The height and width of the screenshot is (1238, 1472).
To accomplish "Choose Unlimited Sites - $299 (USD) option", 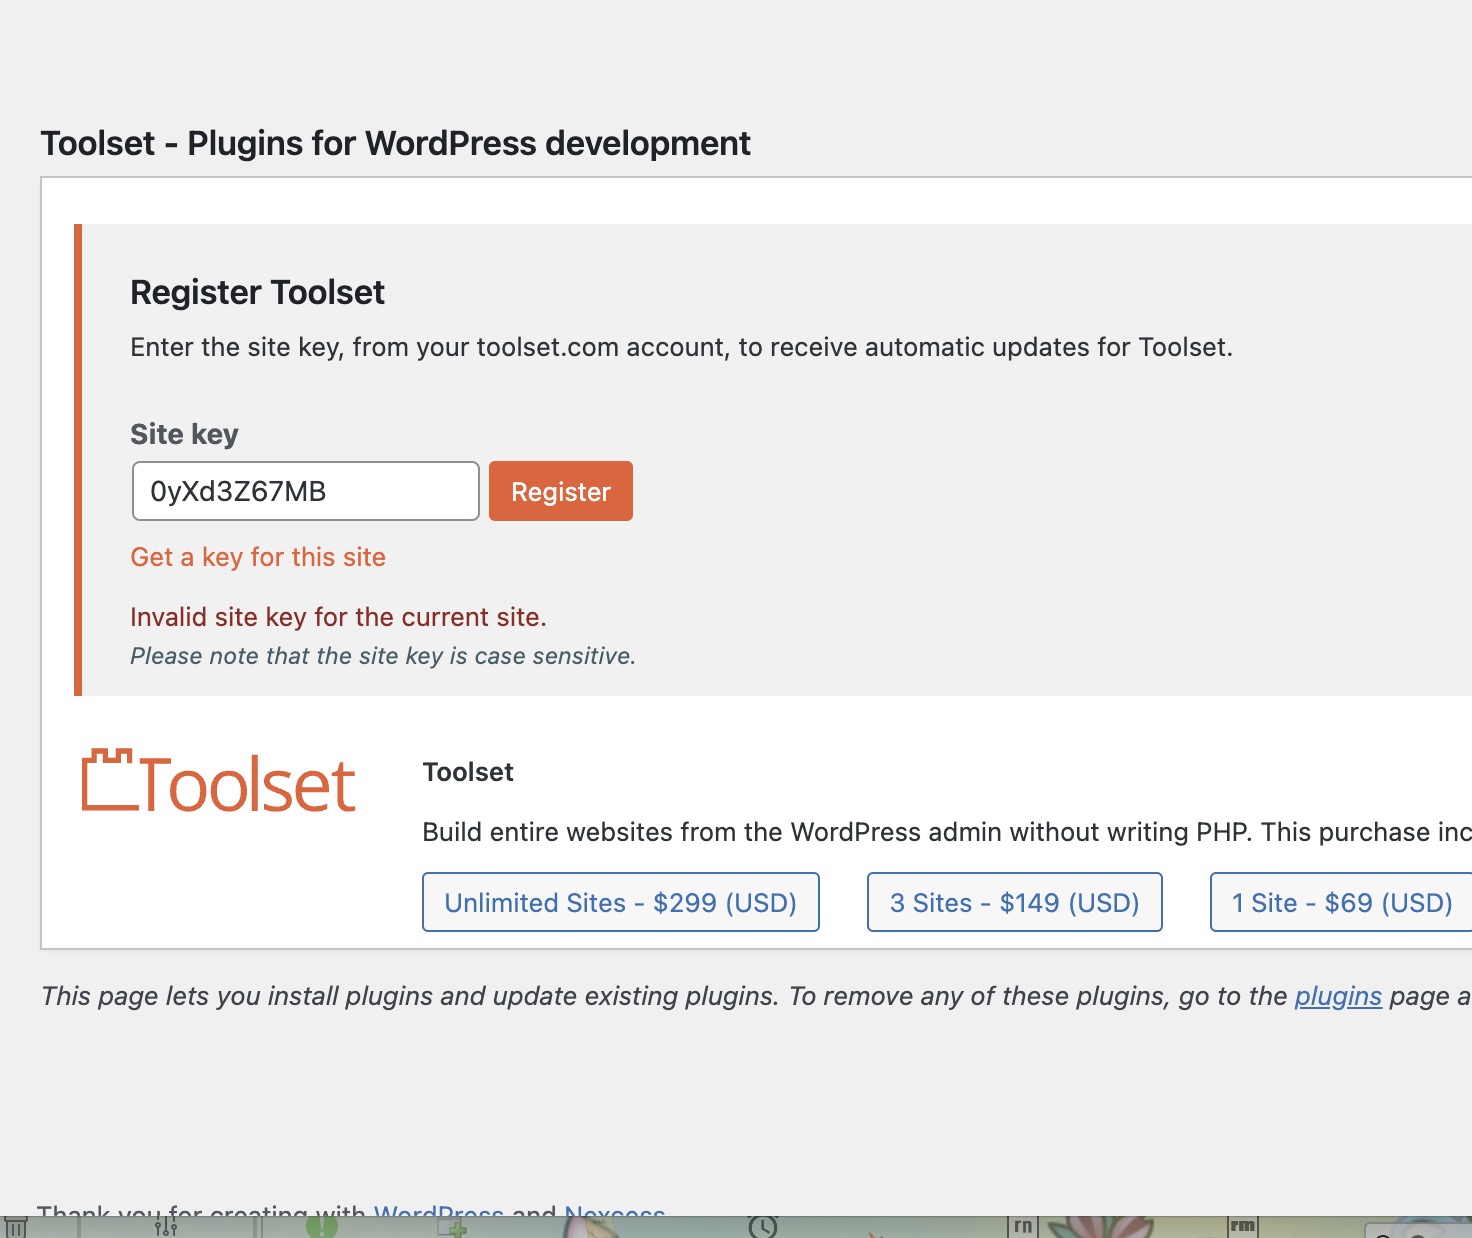I will pos(621,902).
